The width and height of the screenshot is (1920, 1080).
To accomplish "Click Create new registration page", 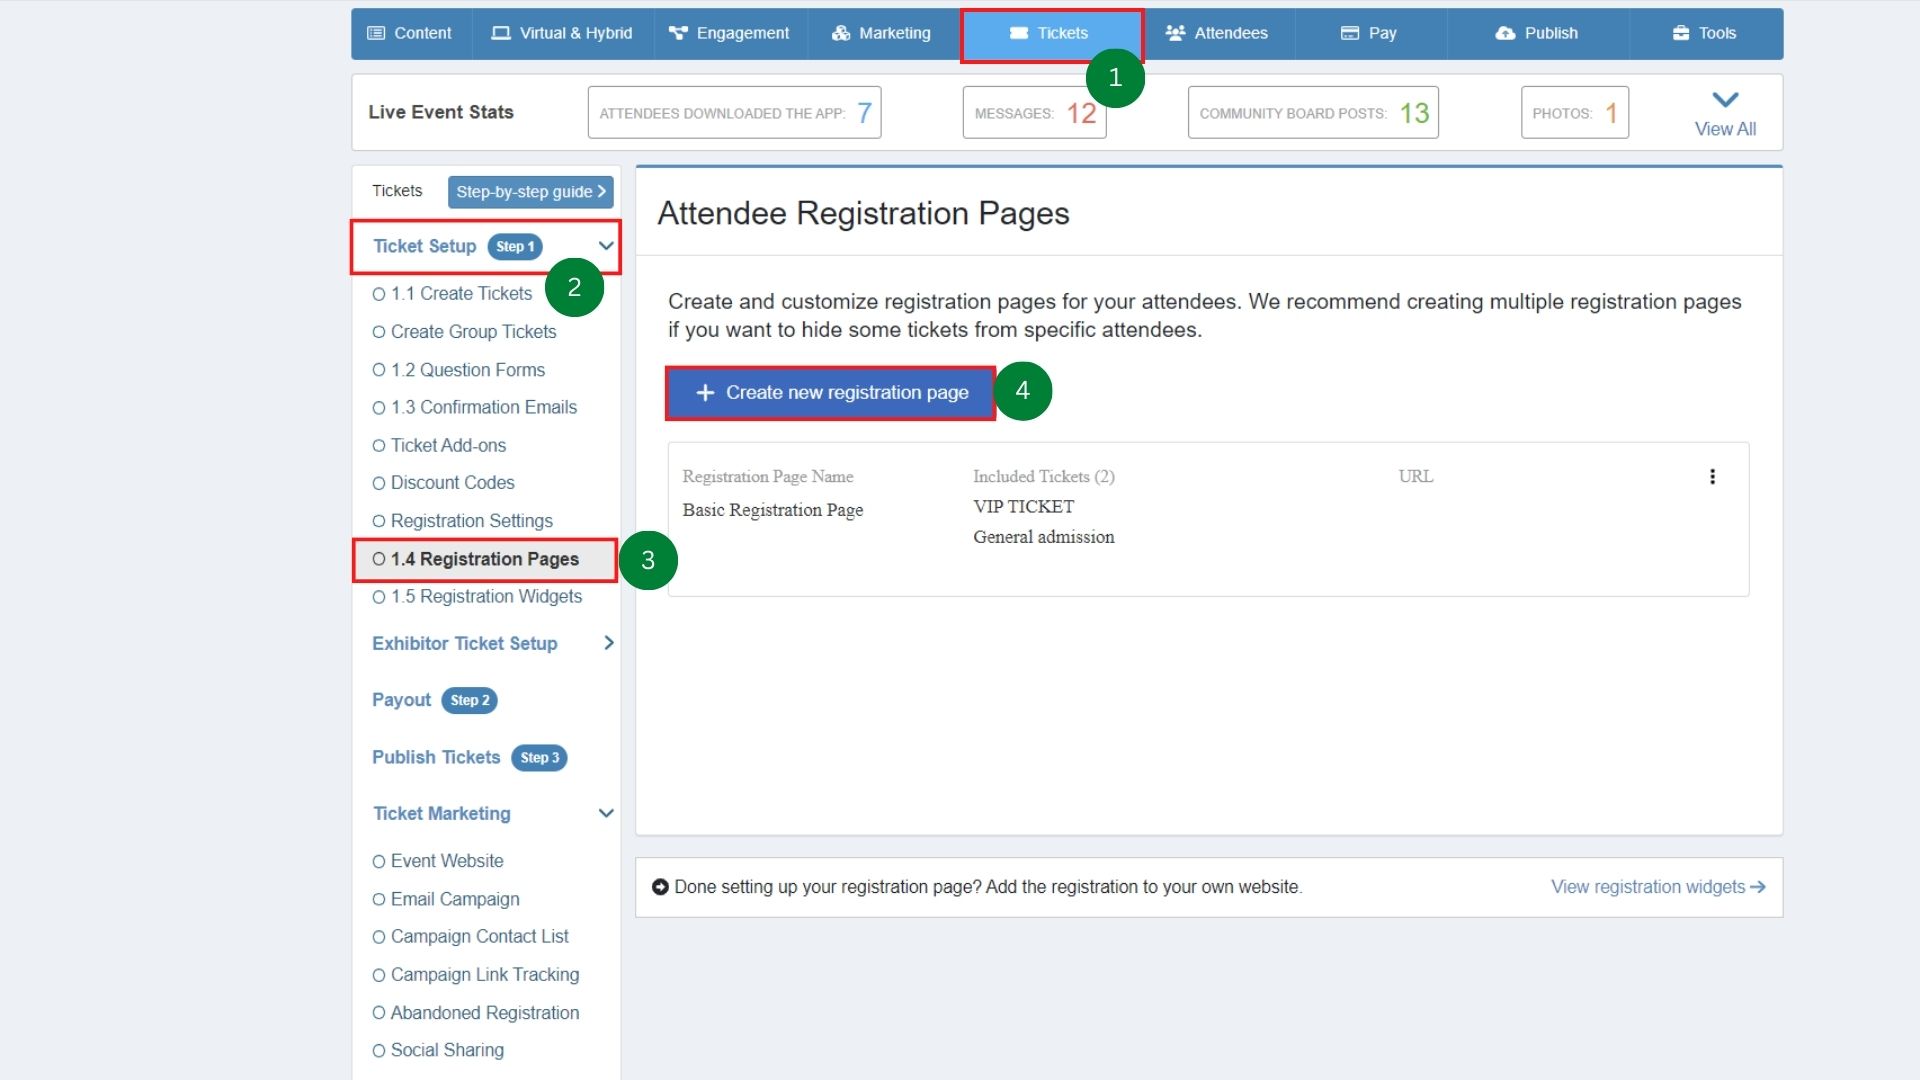I will (829, 392).
